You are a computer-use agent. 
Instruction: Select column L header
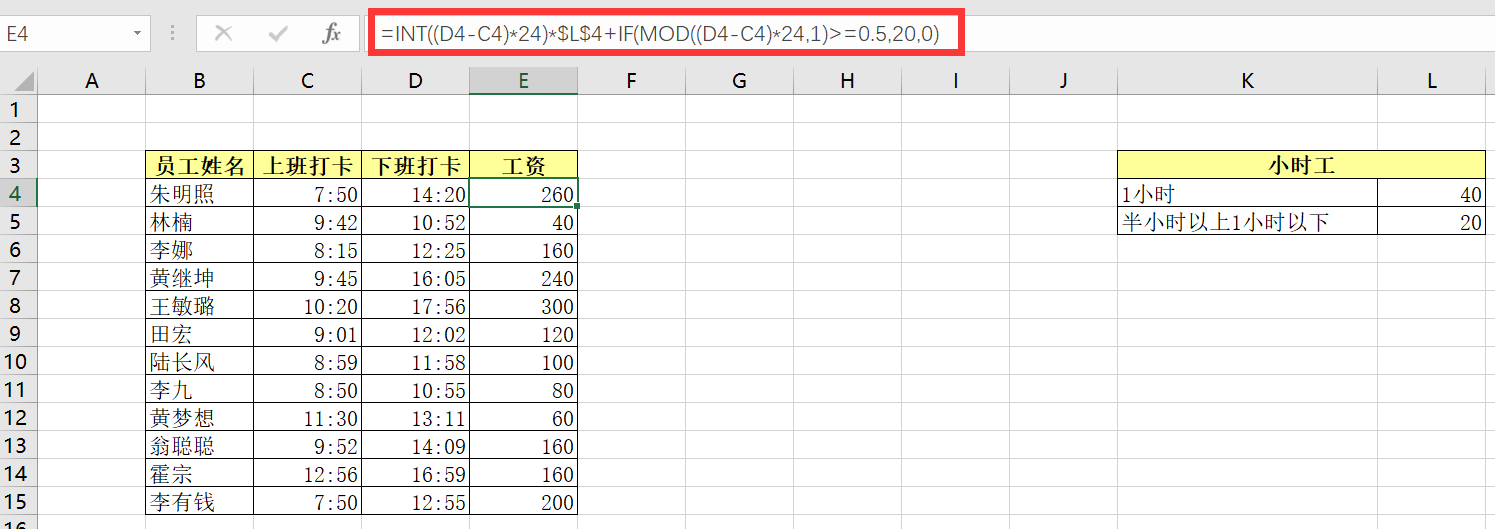[x=1432, y=81]
